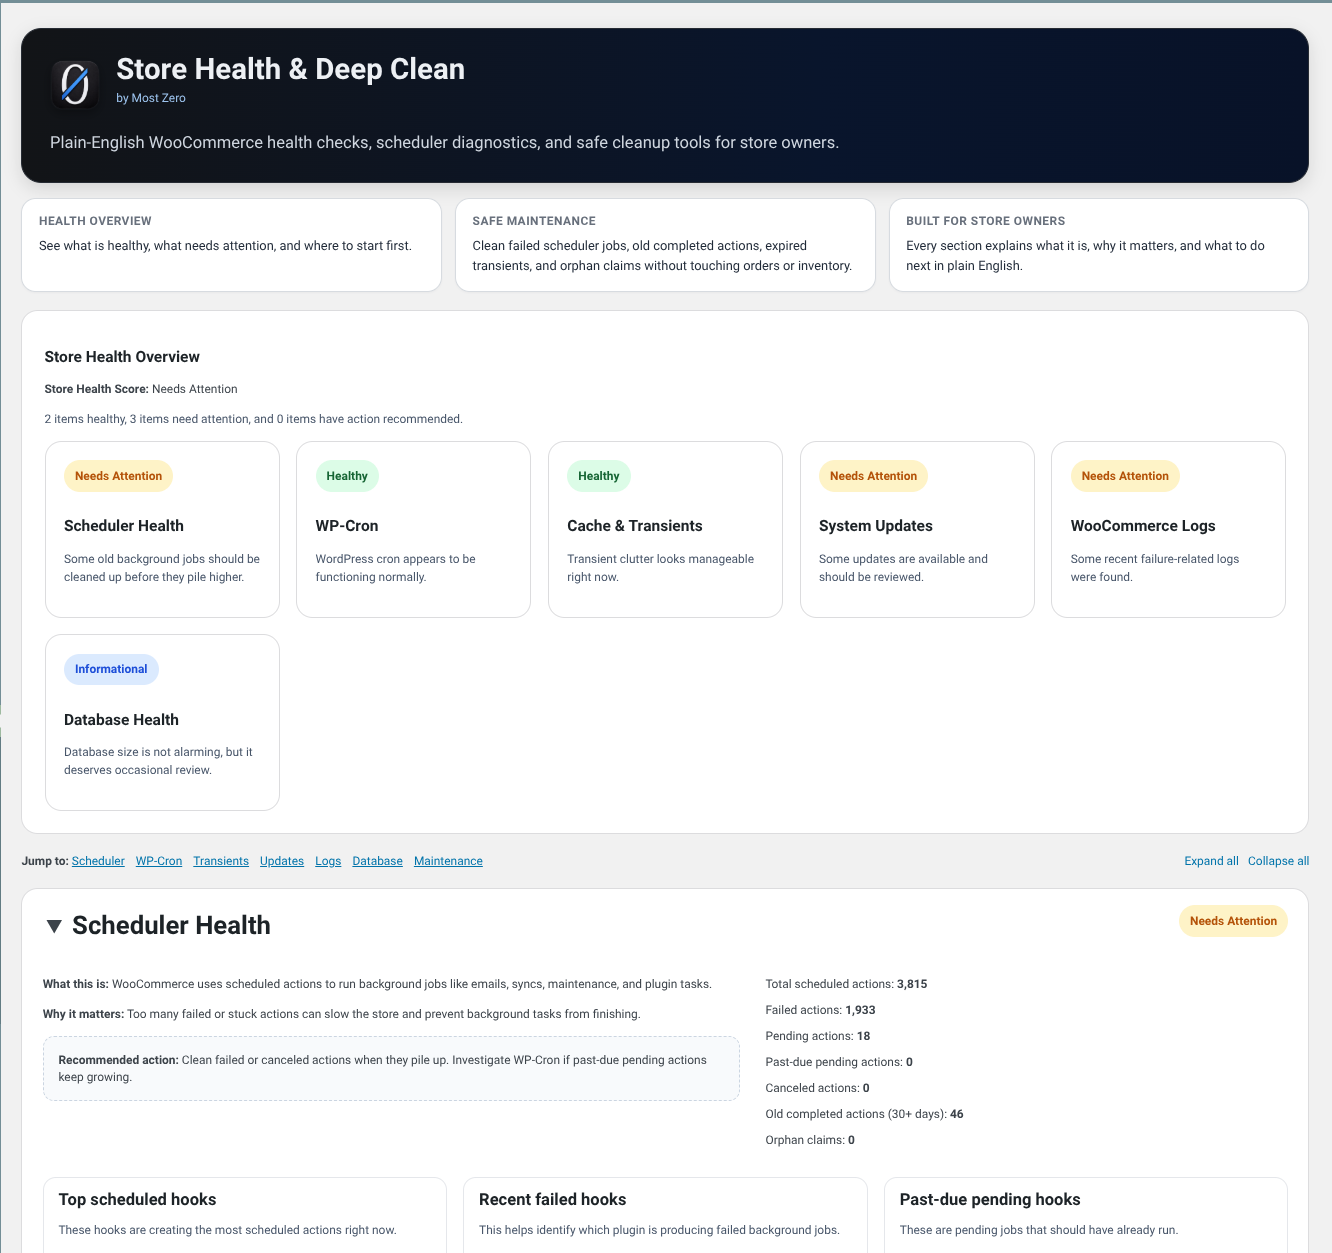The width and height of the screenshot is (1332, 1253).
Task: Click the Database Health overview card
Action: coord(162,722)
